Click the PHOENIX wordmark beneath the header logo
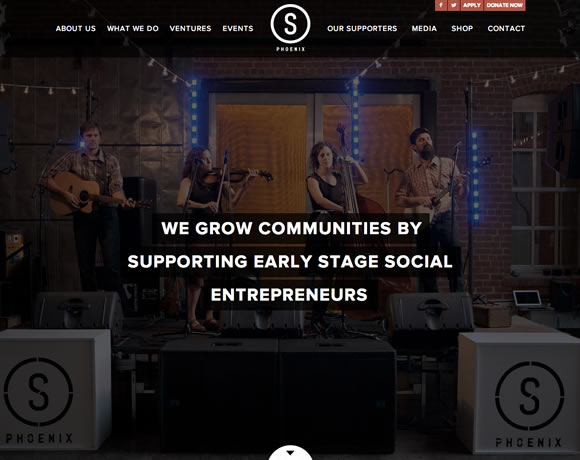This screenshot has width=580, height=460. coord(291,49)
